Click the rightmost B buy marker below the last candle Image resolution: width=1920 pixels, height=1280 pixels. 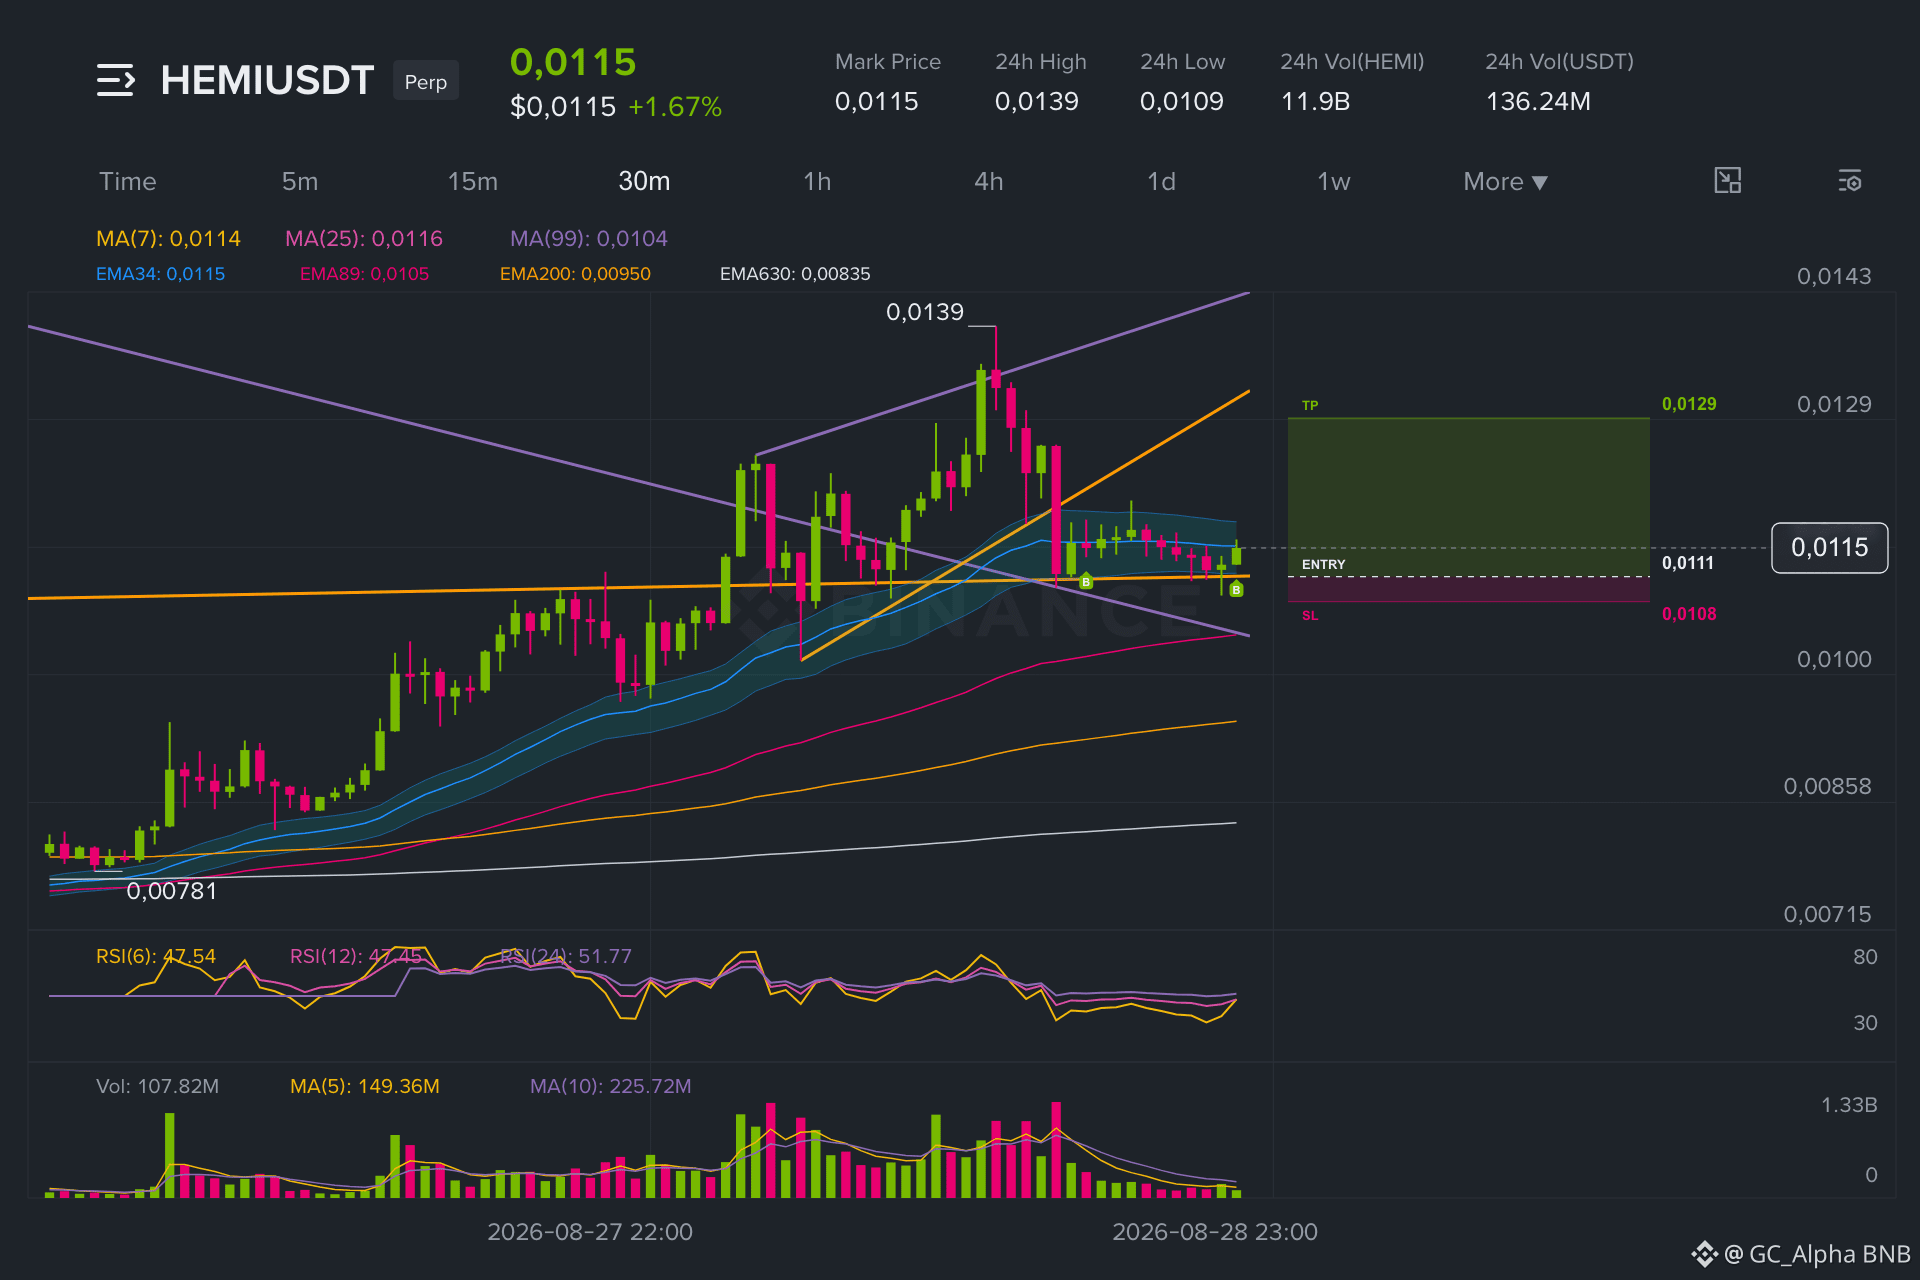point(1236,590)
